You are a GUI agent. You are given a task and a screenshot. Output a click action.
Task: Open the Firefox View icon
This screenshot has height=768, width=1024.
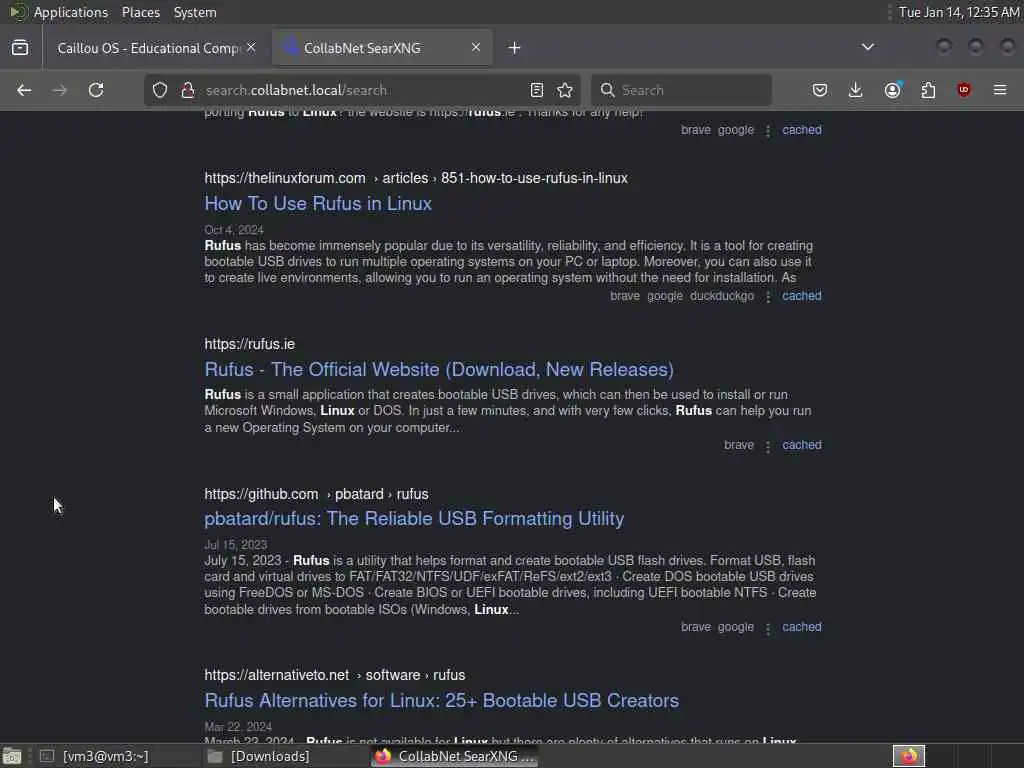pyautogui.click(x=20, y=48)
